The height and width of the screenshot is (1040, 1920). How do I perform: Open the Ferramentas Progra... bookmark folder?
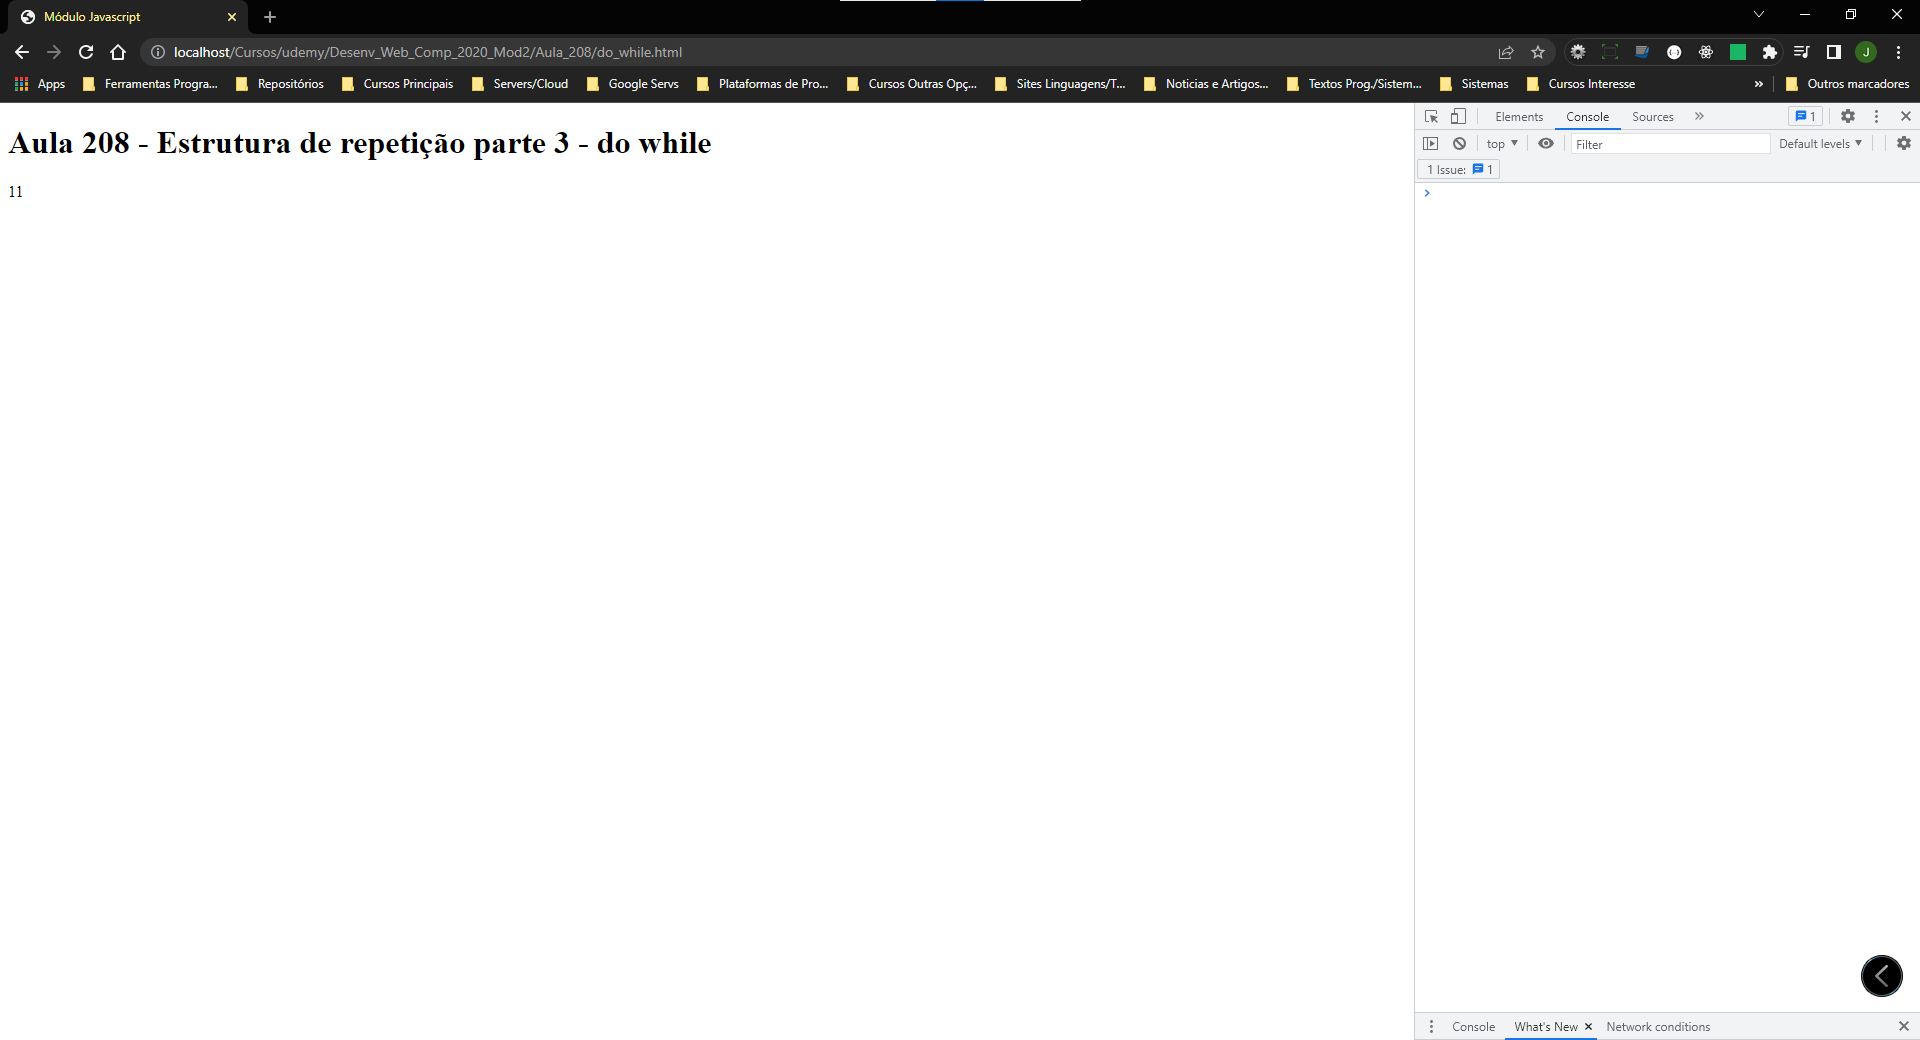point(150,84)
